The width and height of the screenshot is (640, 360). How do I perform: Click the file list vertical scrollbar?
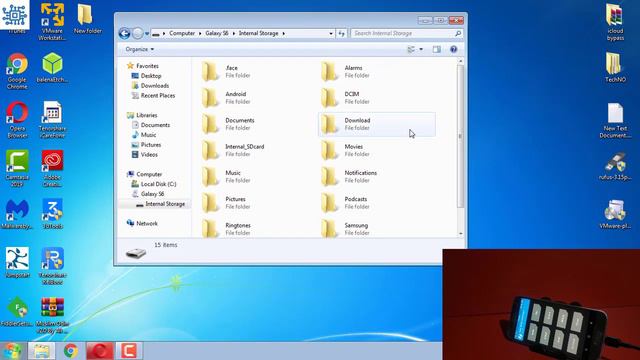(460, 136)
